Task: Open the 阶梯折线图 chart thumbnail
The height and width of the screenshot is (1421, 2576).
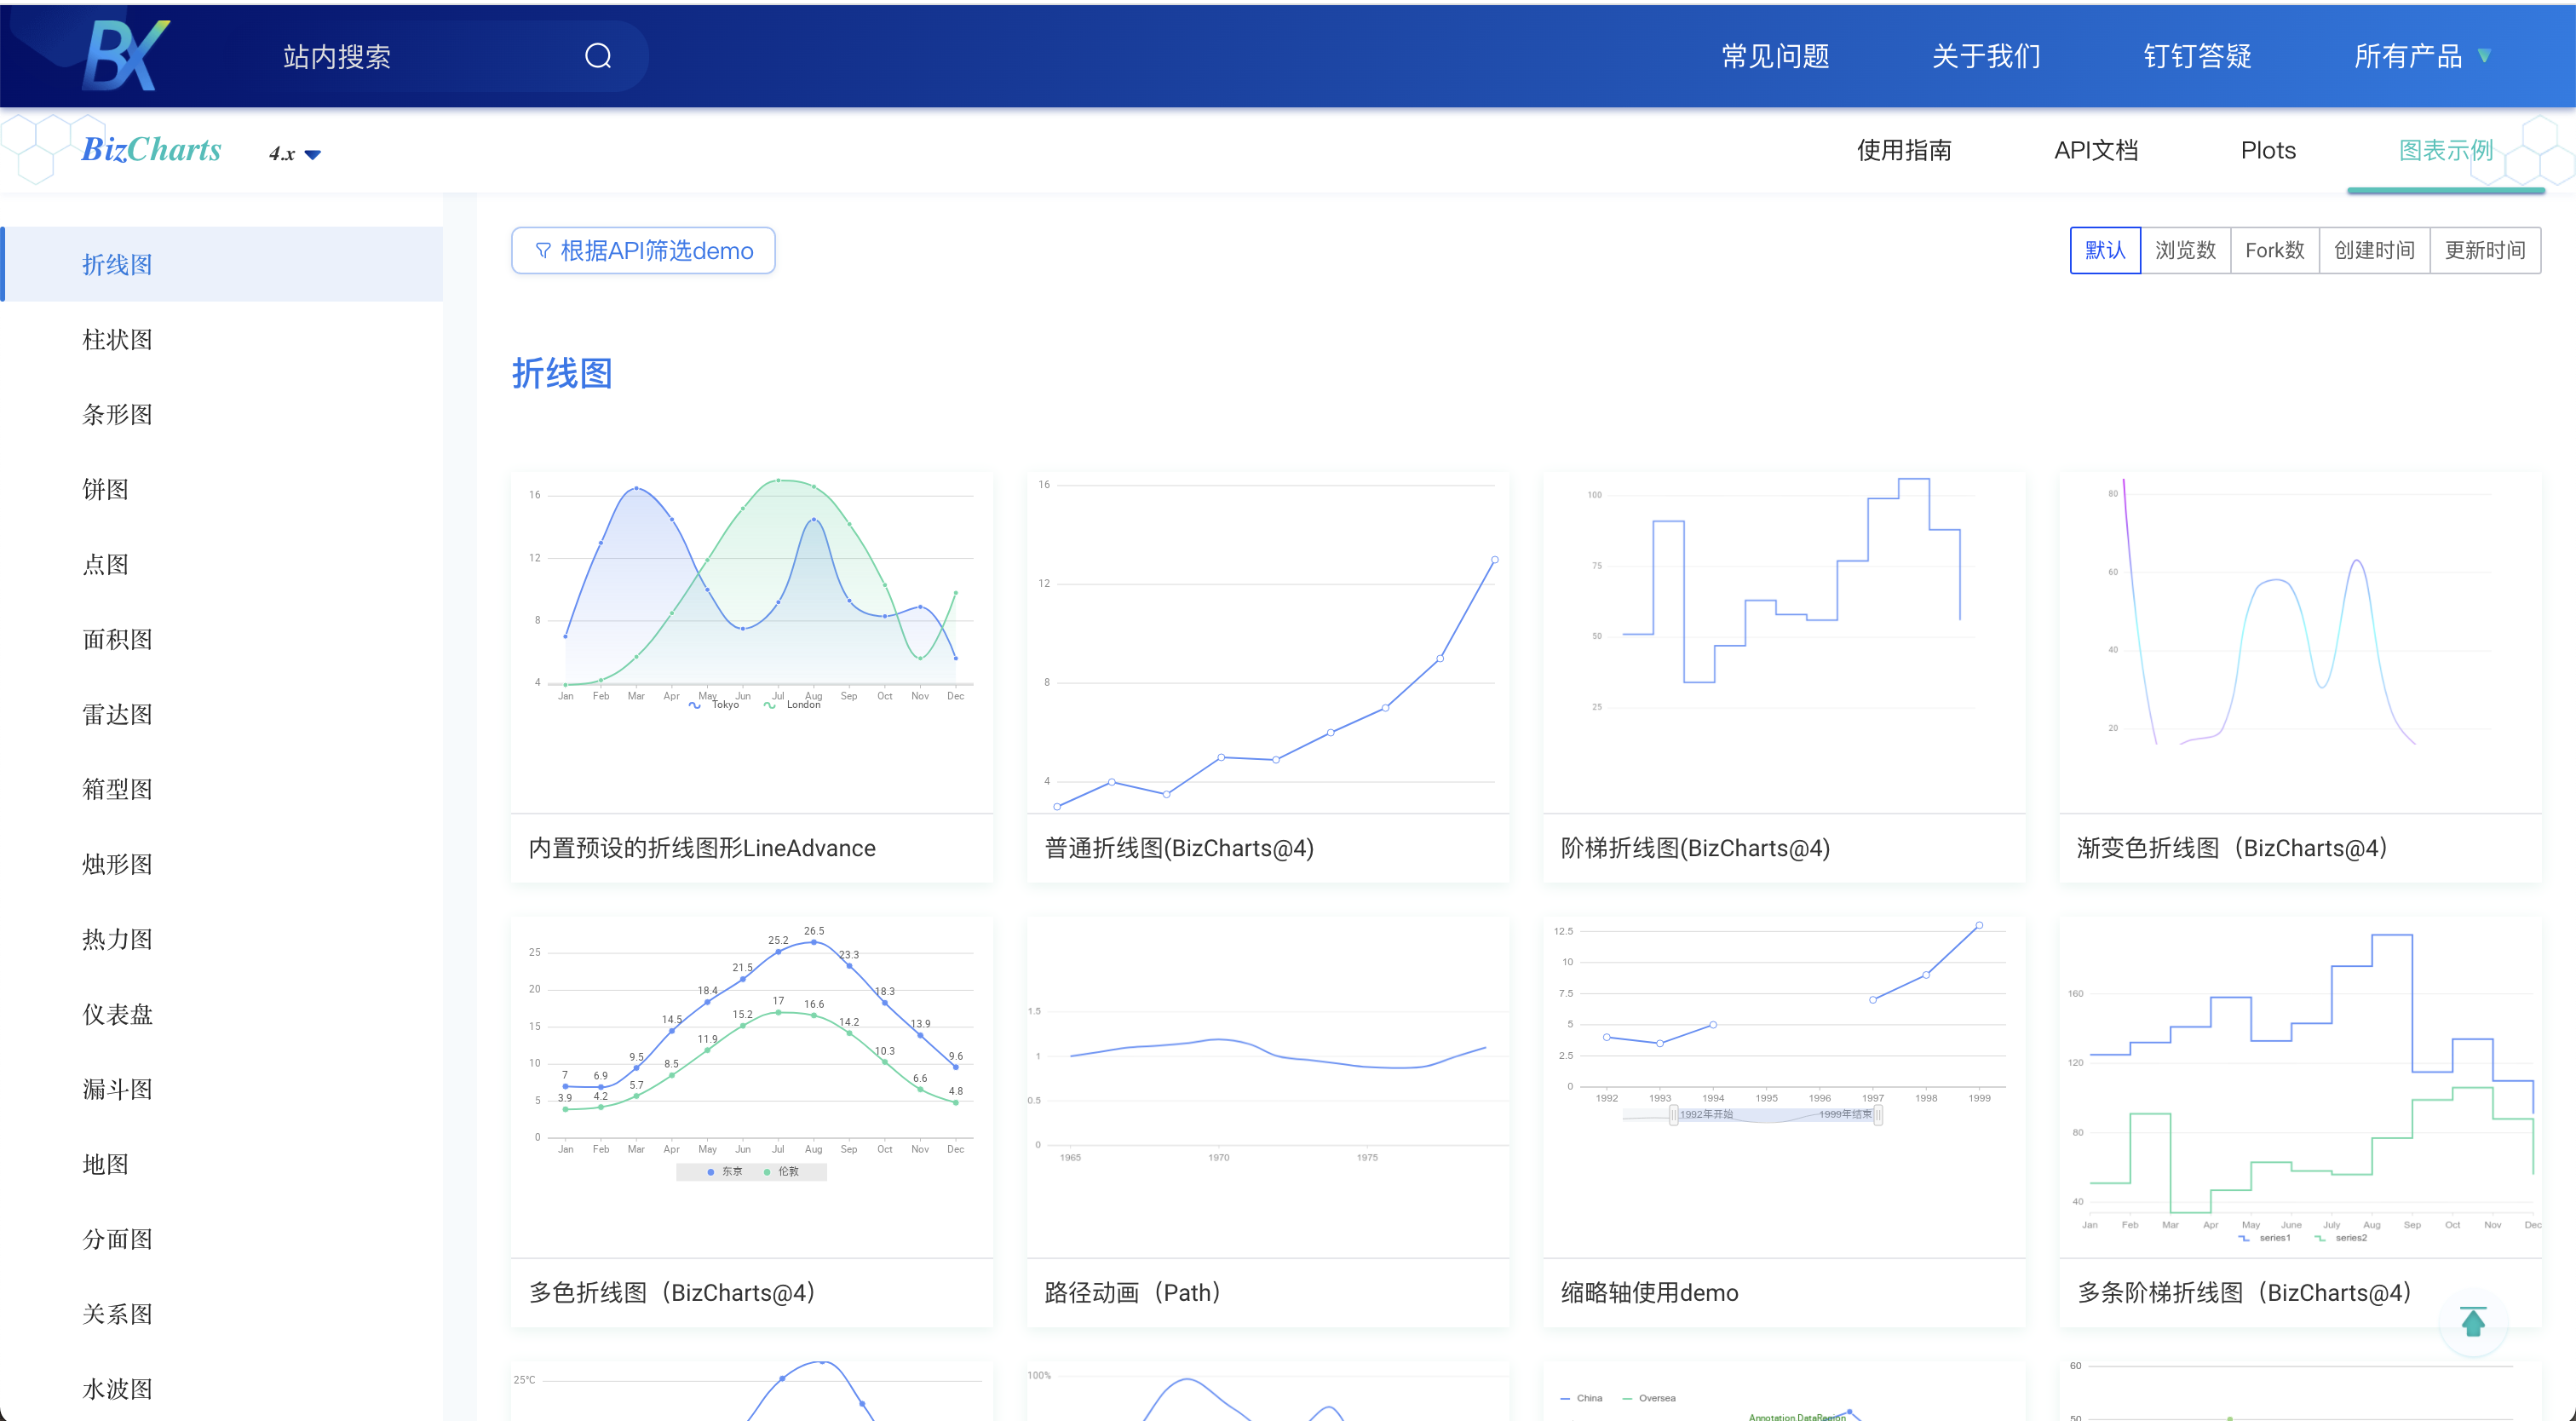Action: (x=1784, y=642)
